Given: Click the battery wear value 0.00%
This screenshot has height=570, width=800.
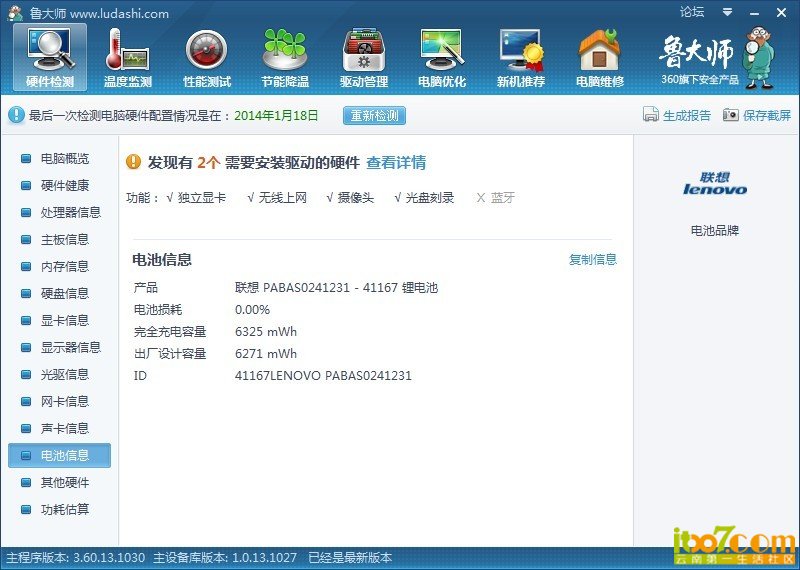Looking at the screenshot, I should point(252,310).
